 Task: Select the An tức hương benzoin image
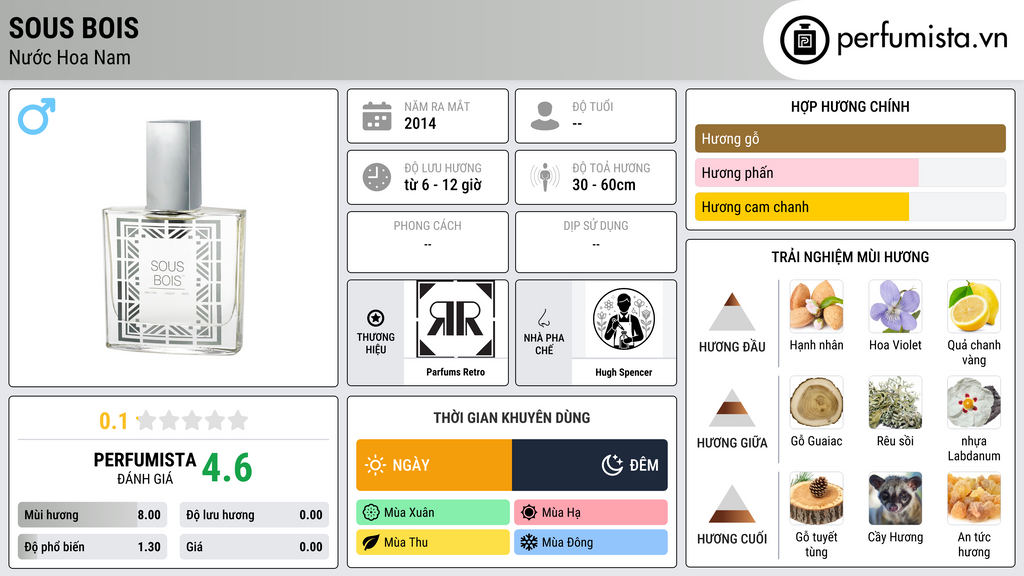[974, 498]
